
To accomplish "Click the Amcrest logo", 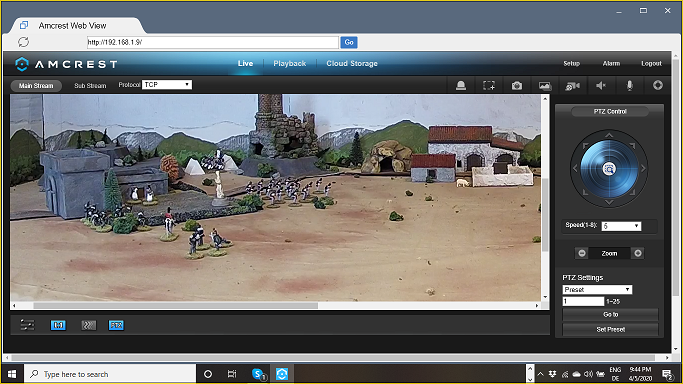I will click(66, 64).
